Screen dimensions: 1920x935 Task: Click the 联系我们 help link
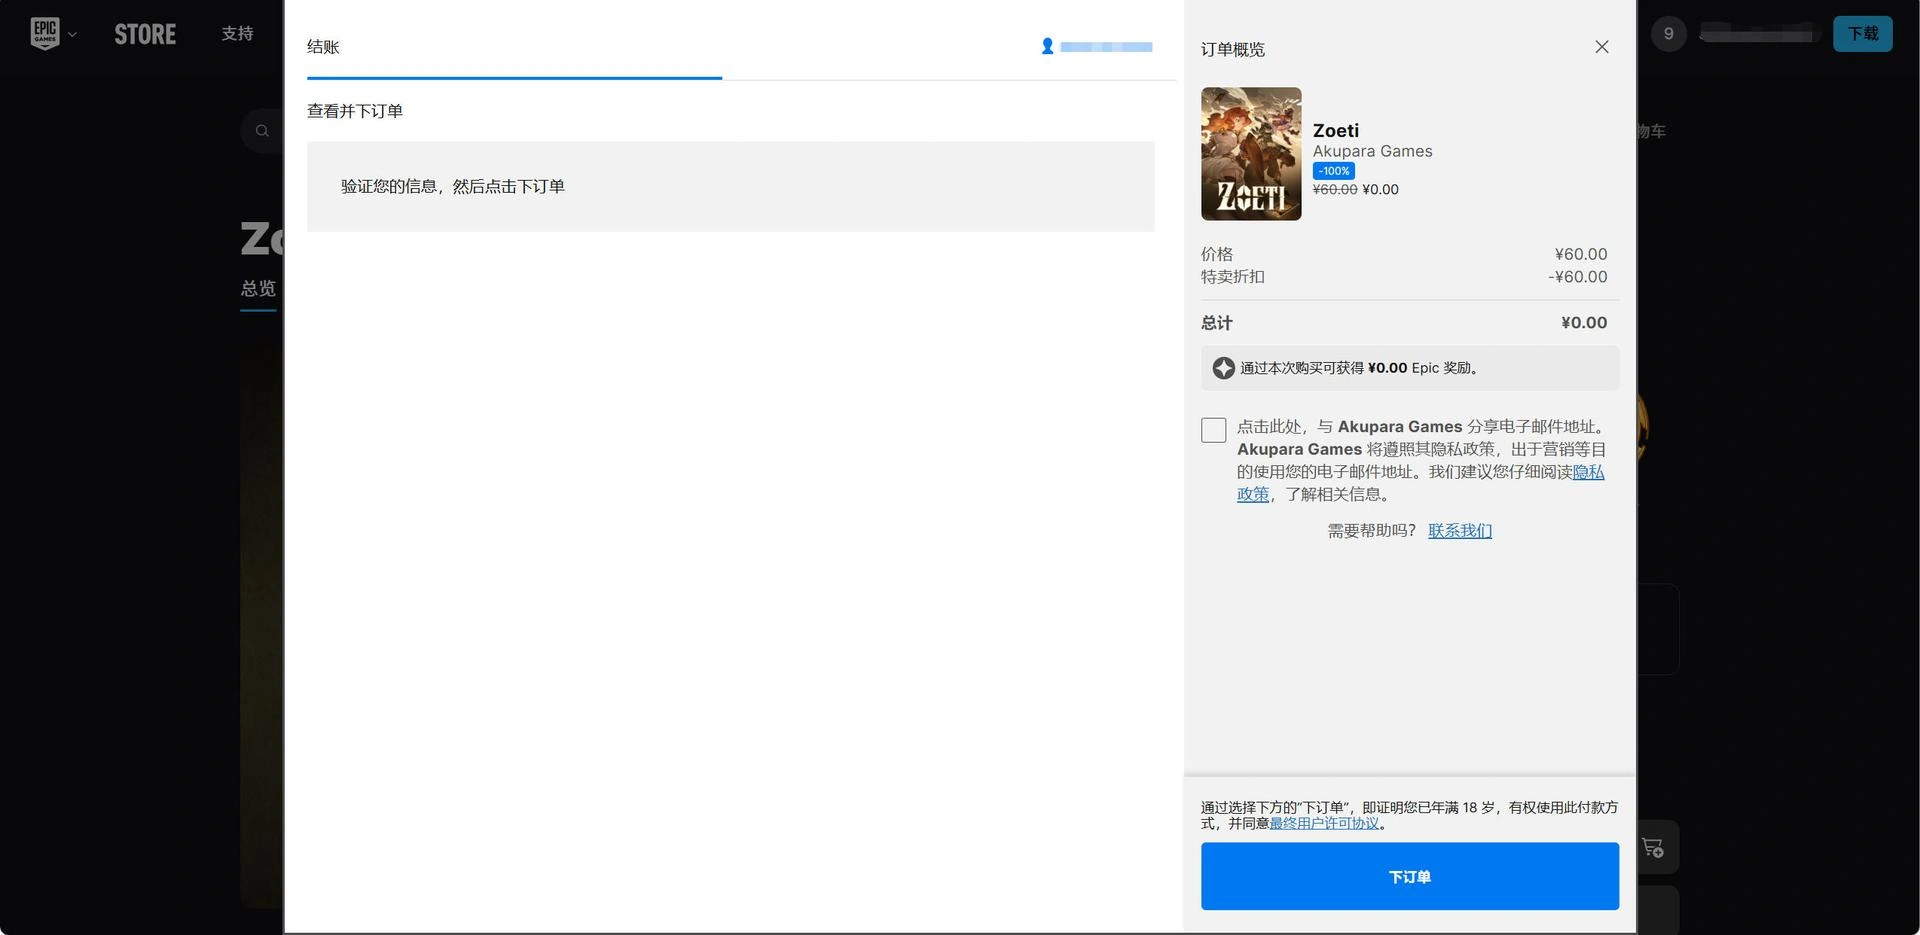pyautogui.click(x=1459, y=531)
